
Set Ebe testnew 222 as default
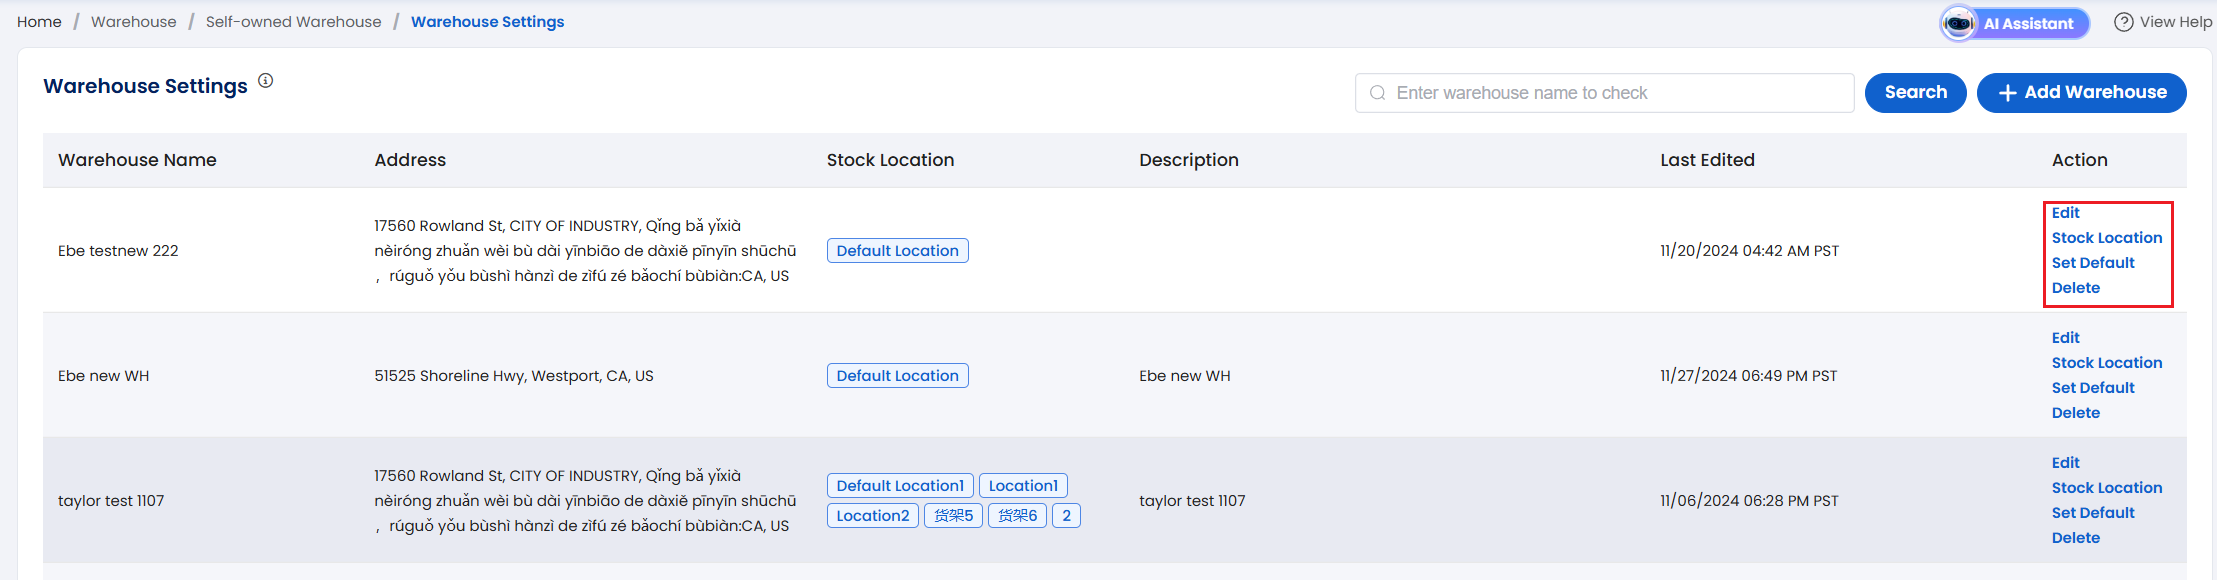2093,263
